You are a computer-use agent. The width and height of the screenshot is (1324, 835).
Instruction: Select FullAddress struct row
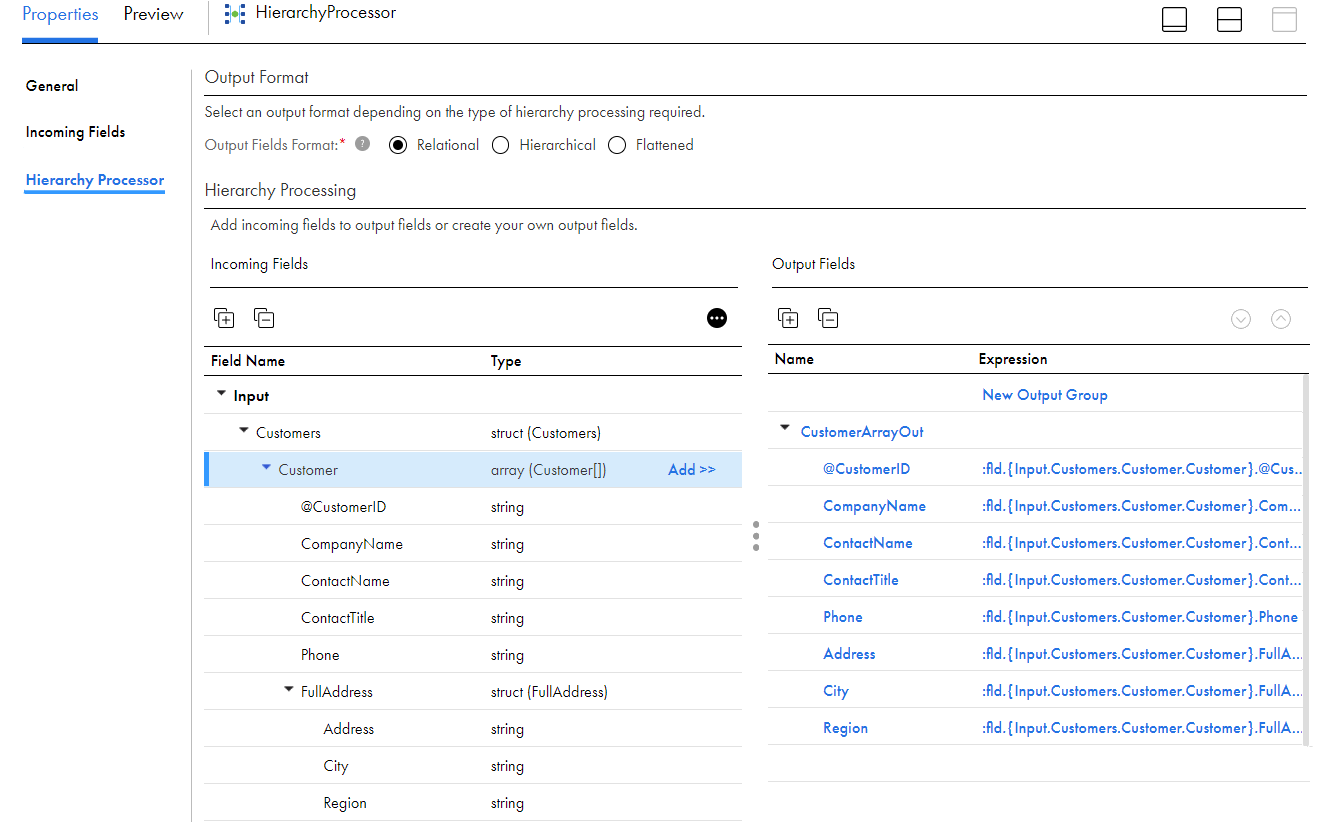(x=473, y=692)
